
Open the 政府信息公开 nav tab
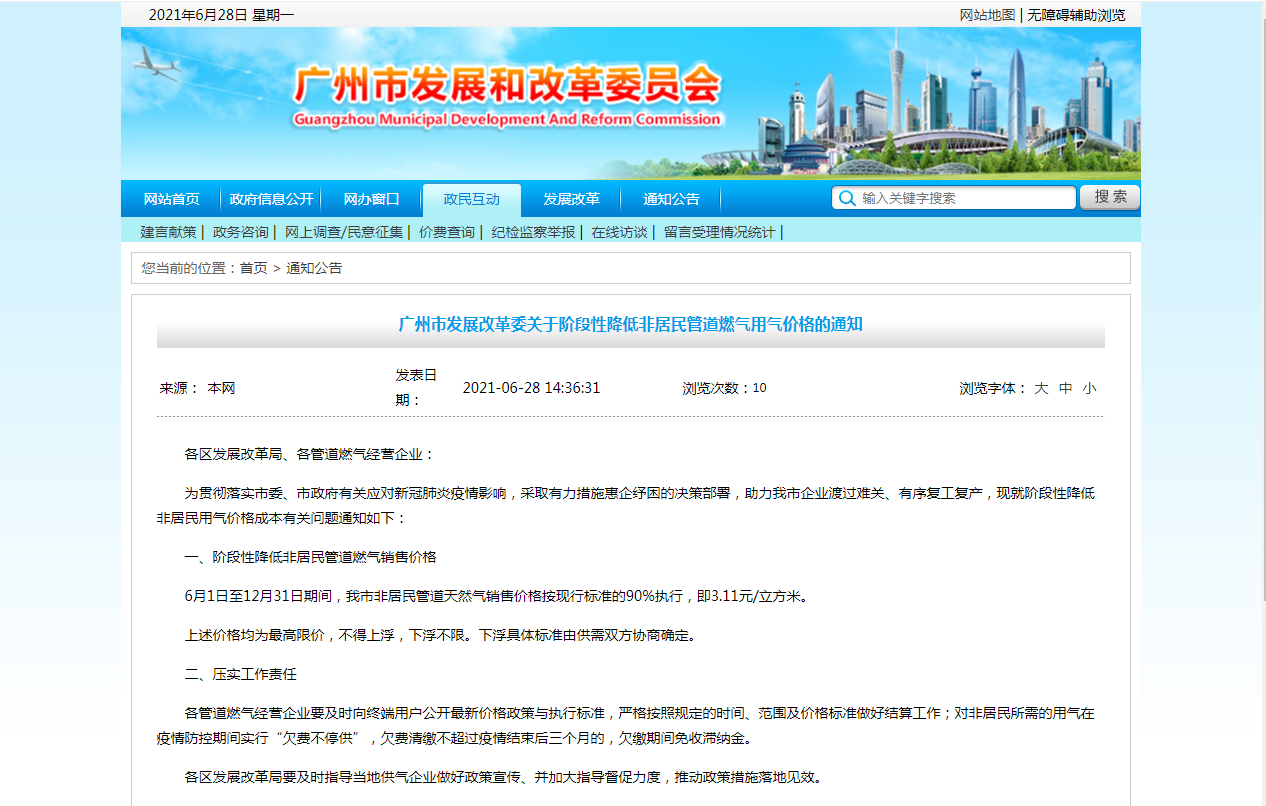point(271,199)
